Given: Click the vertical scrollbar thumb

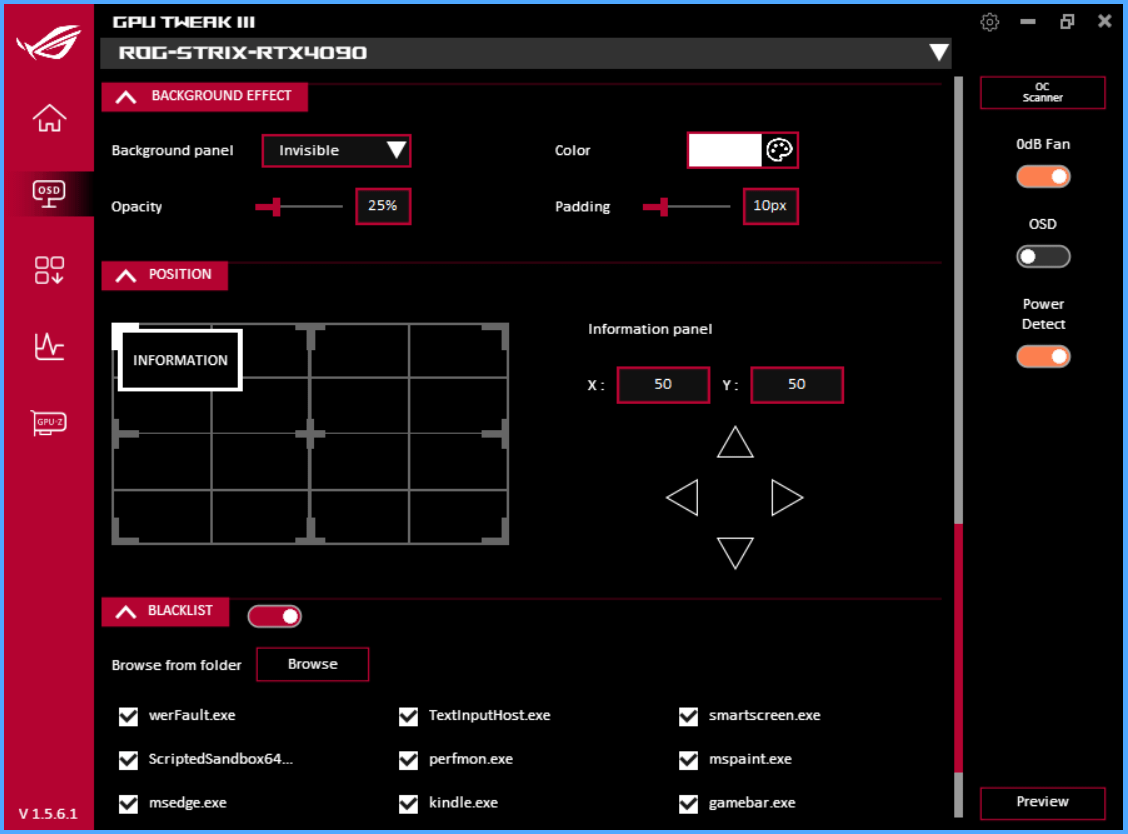Looking at the screenshot, I should (x=958, y=648).
